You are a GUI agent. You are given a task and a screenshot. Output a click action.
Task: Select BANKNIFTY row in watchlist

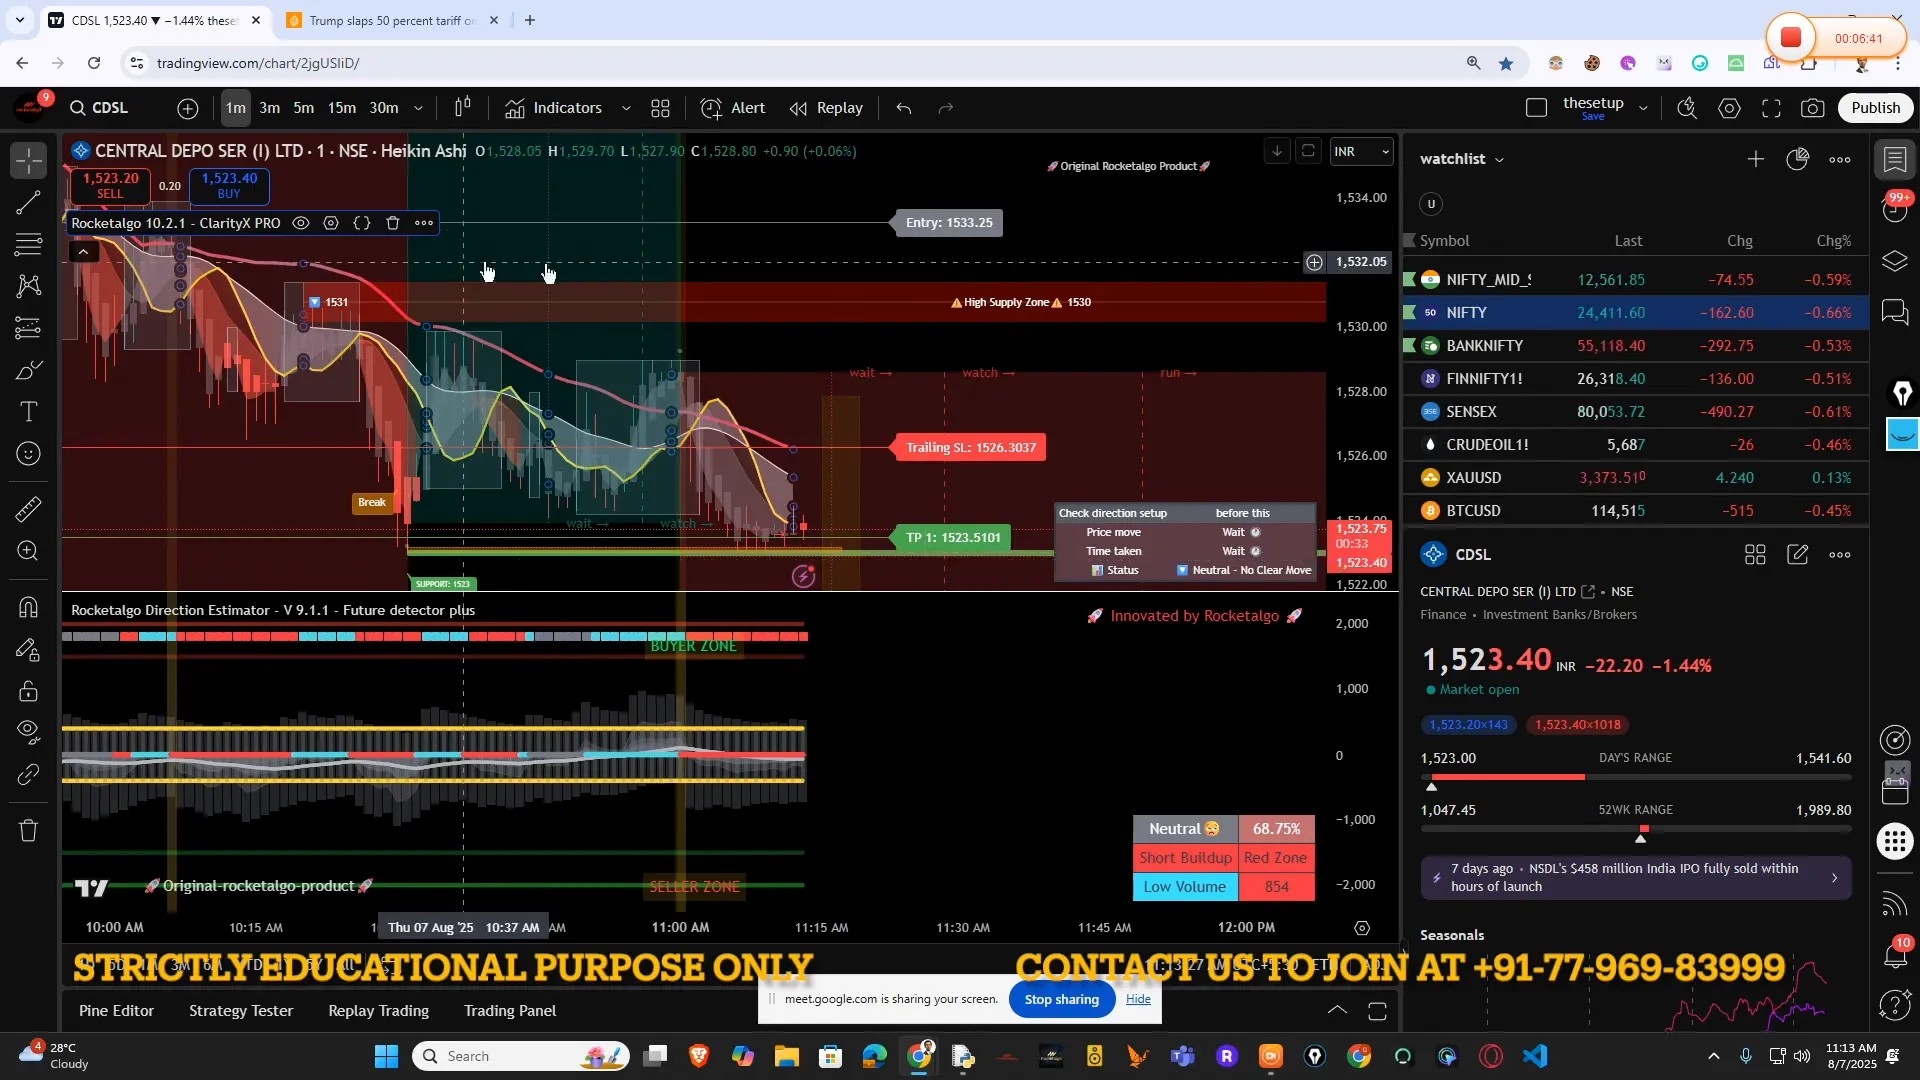(1636, 346)
